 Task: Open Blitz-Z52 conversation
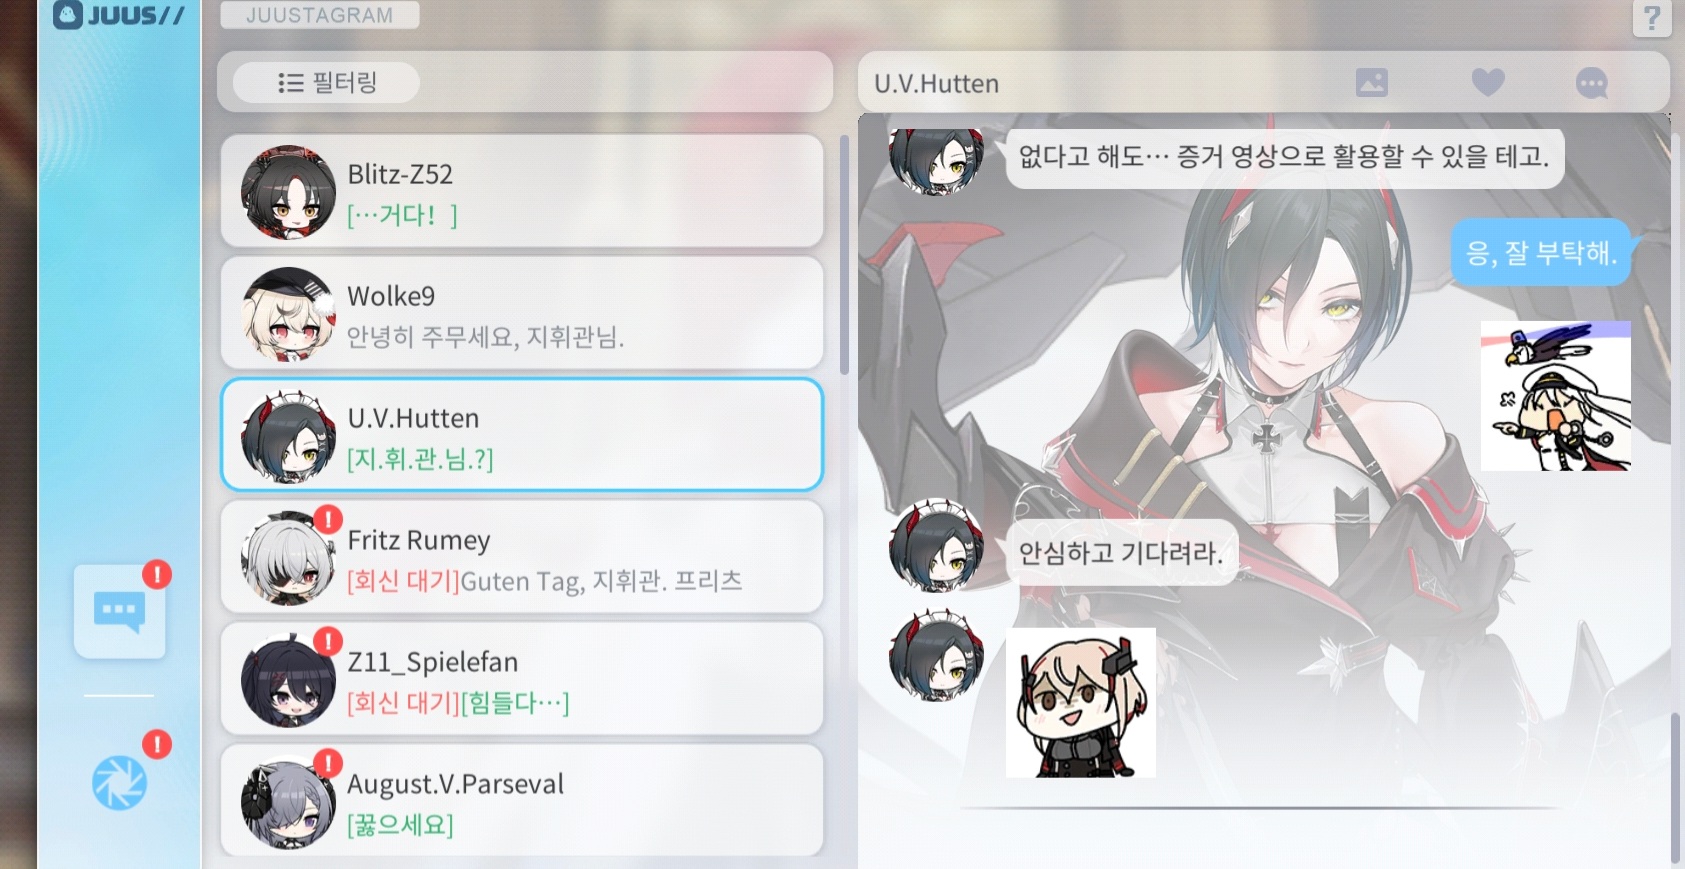[x=522, y=191]
